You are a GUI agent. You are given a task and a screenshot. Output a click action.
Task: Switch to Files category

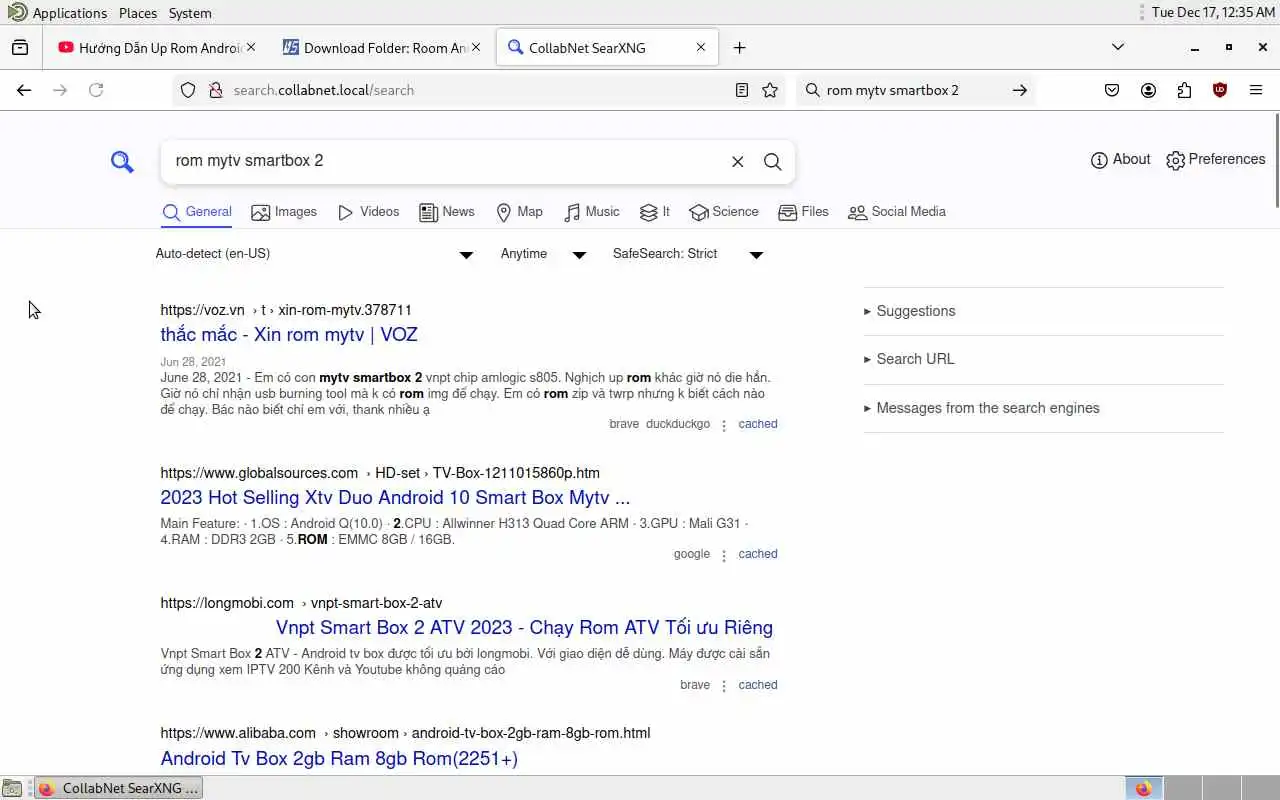803,212
